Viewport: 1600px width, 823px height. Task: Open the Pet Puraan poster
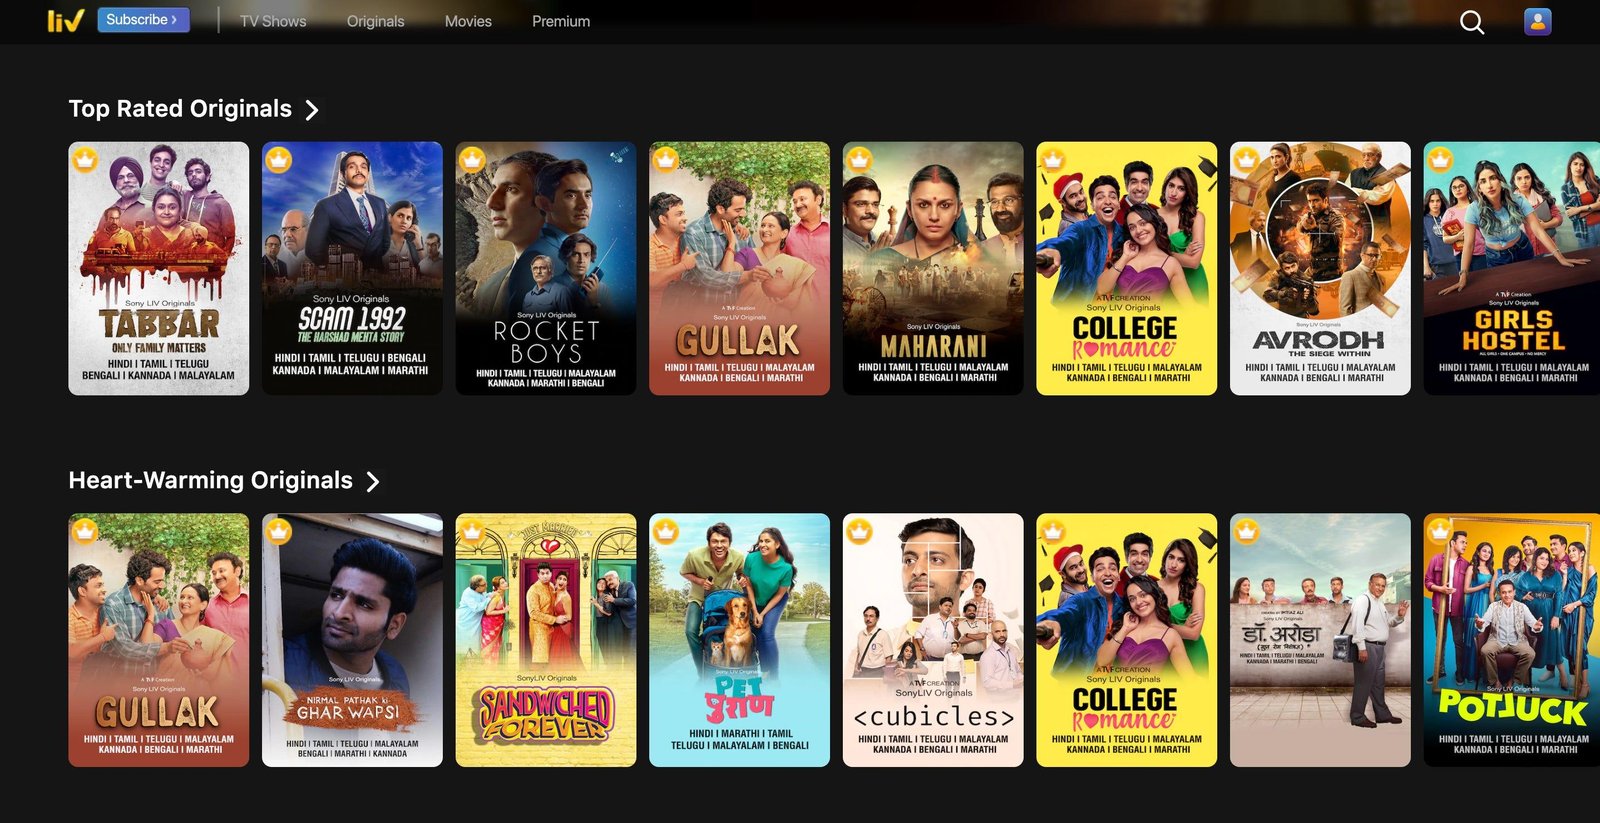click(x=739, y=640)
